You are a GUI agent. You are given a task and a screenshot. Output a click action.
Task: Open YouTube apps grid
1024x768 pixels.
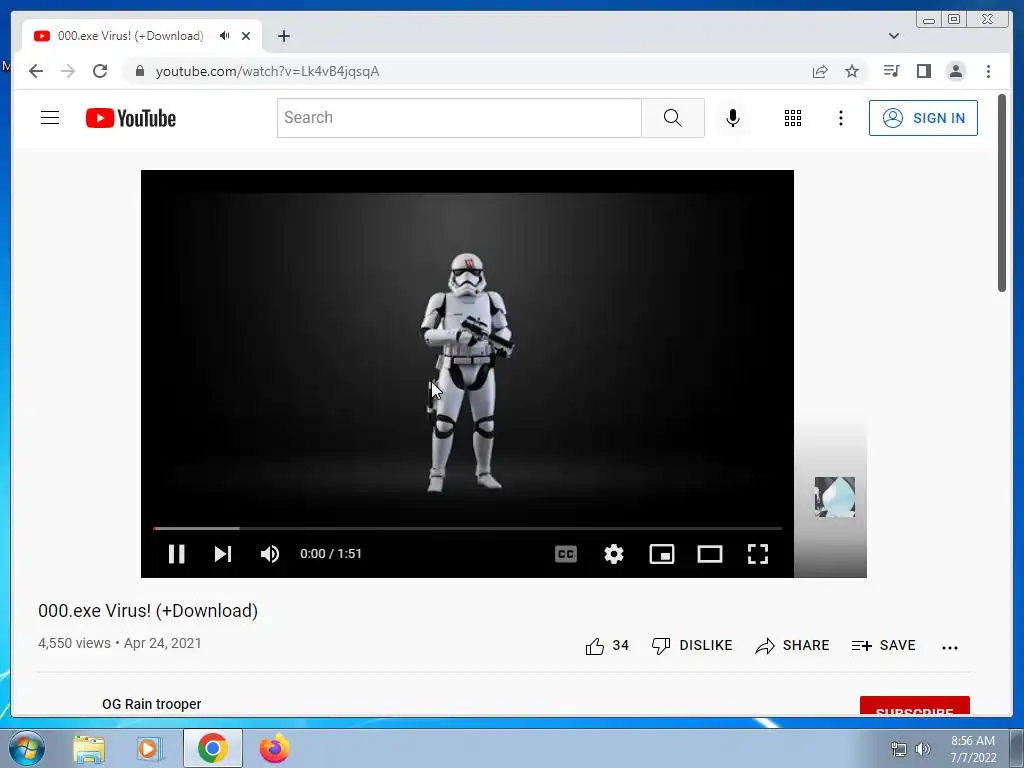[x=793, y=118]
